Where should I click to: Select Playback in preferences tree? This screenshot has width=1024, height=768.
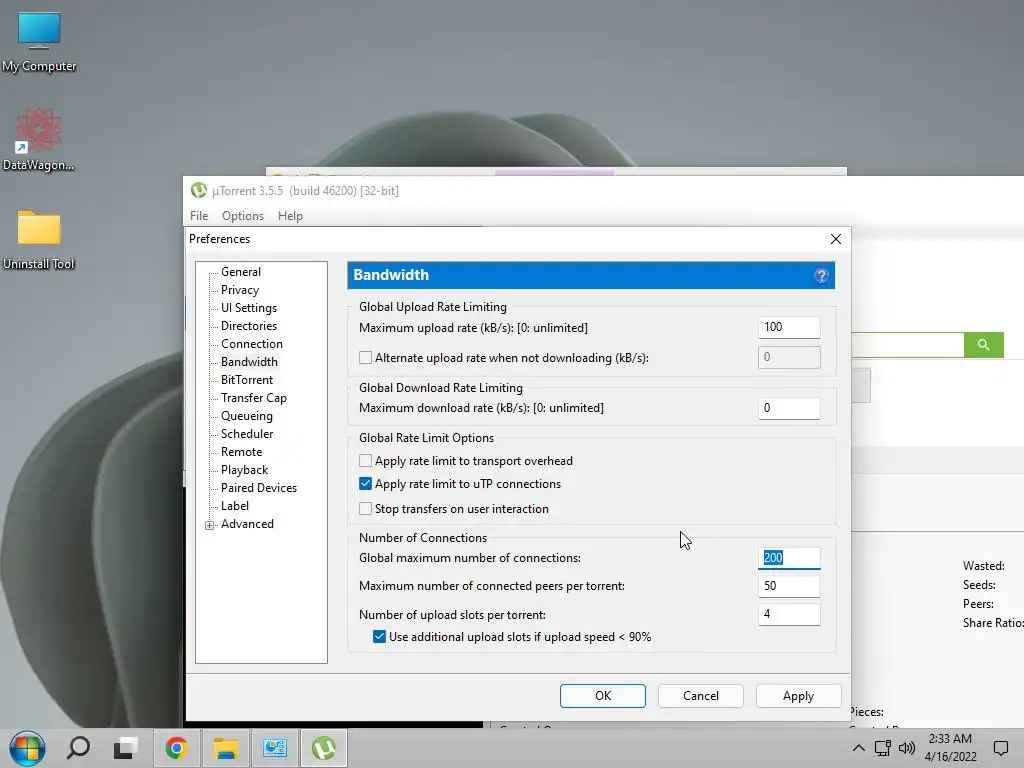coord(244,470)
